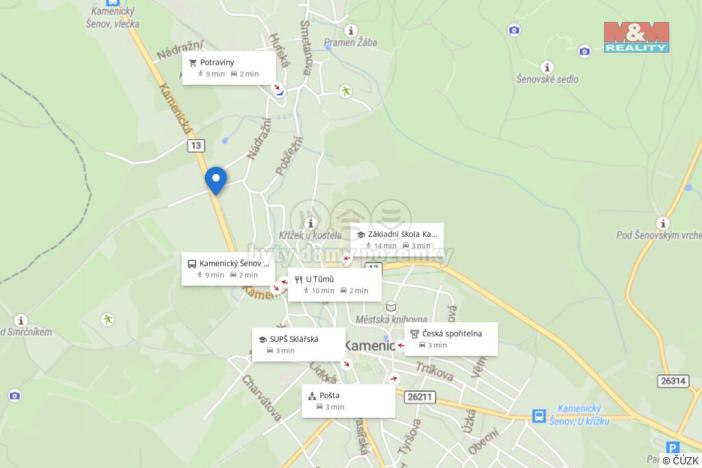Open the Potraviny grocery info card
The image size is (702, 468).
229,68
